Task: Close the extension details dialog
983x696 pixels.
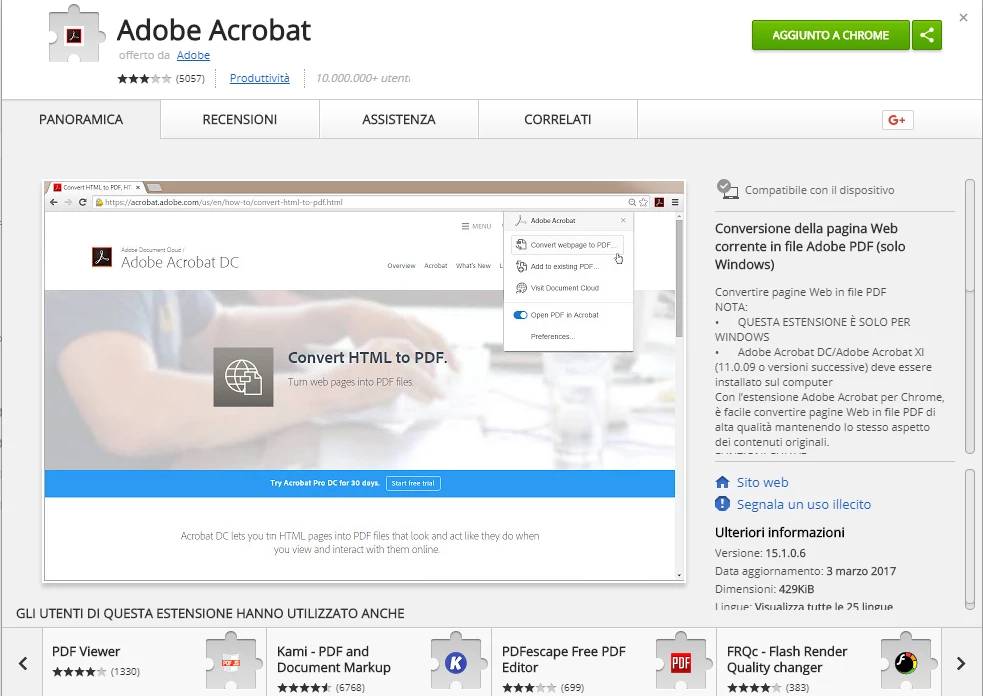Action: coord(963,18)
